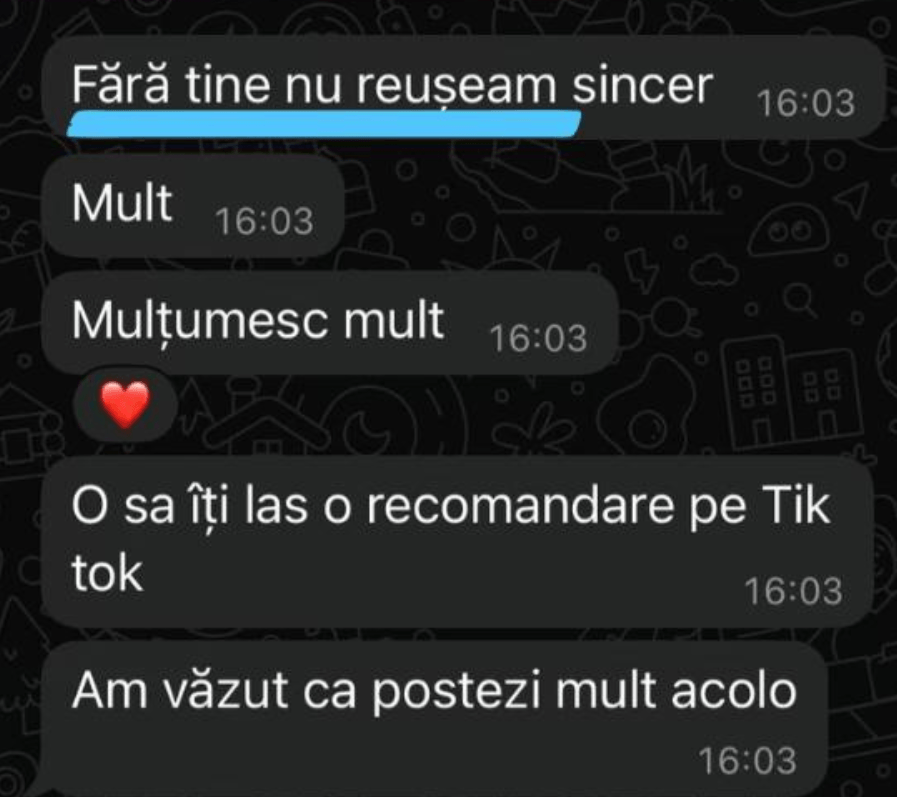Tap the word 'sincer' in first message
897x797 pixels.
coord(642,86)
